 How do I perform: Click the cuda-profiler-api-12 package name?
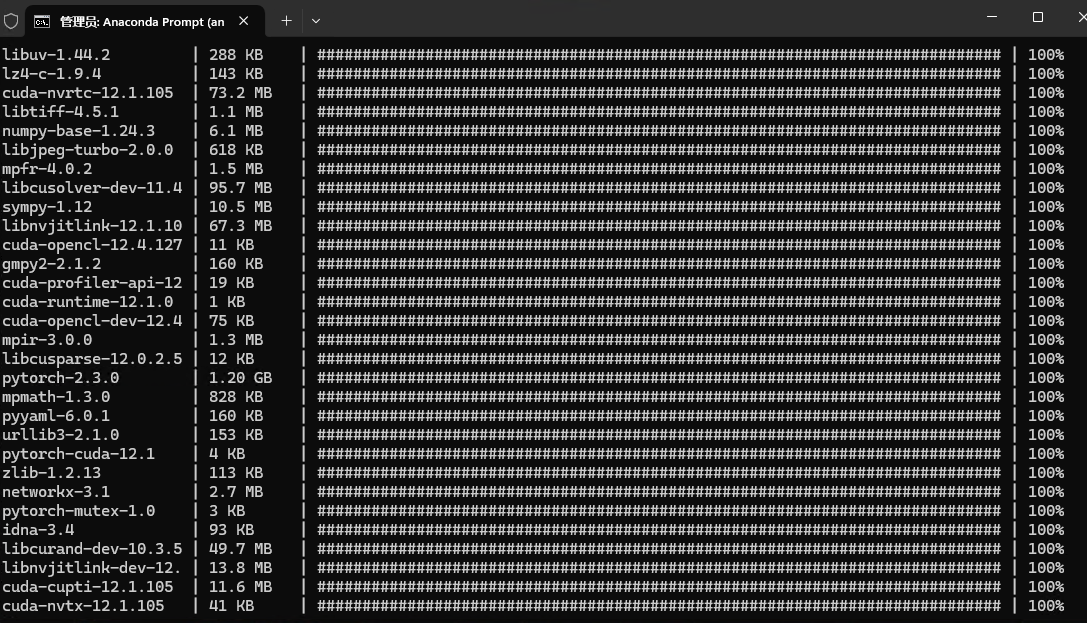pyautogui.click(x=92, y=283)
